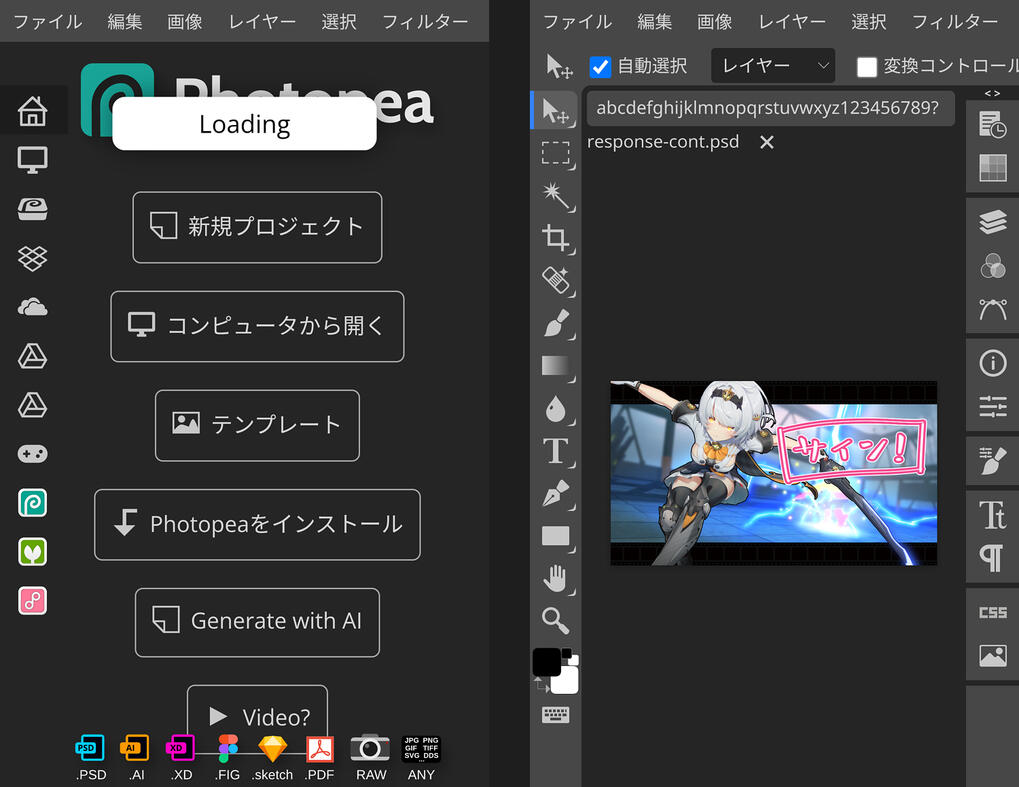Select the response-cont.psd document tab
Screen dimensions: 1019x787
[x=663, y=142]
